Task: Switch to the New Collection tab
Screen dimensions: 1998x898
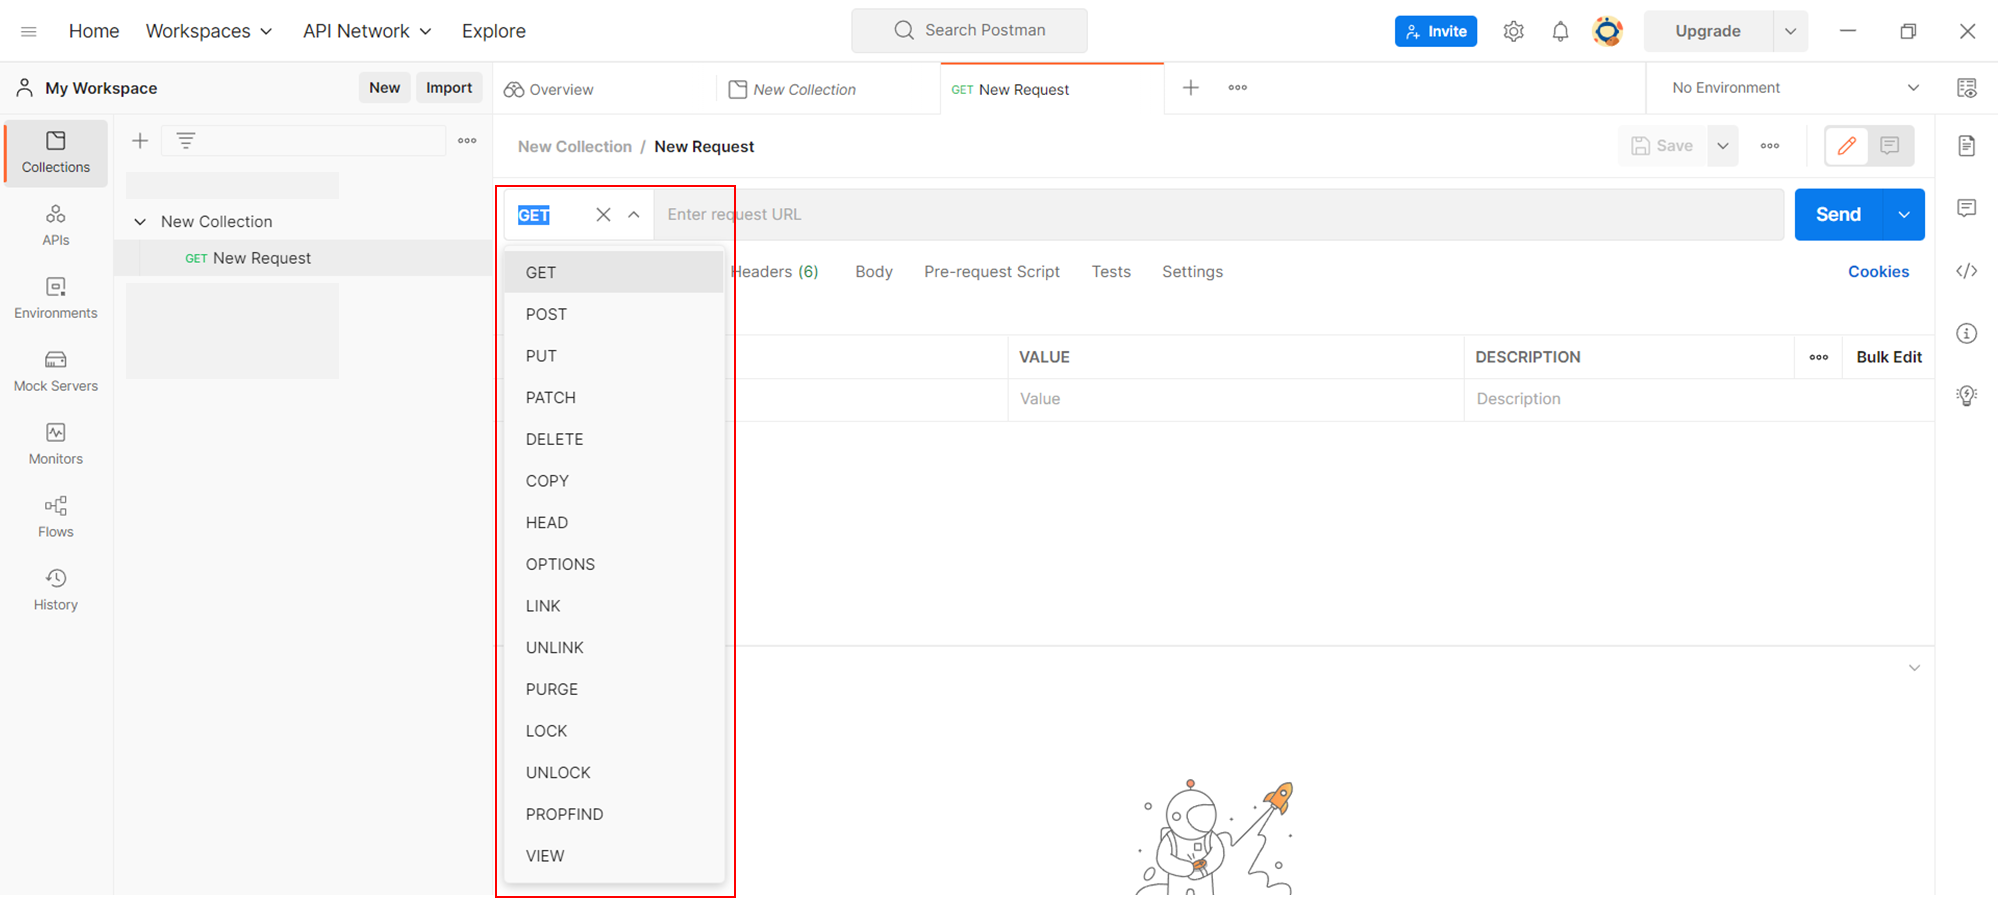Action: pyautogui.click(x=792, y=89)
